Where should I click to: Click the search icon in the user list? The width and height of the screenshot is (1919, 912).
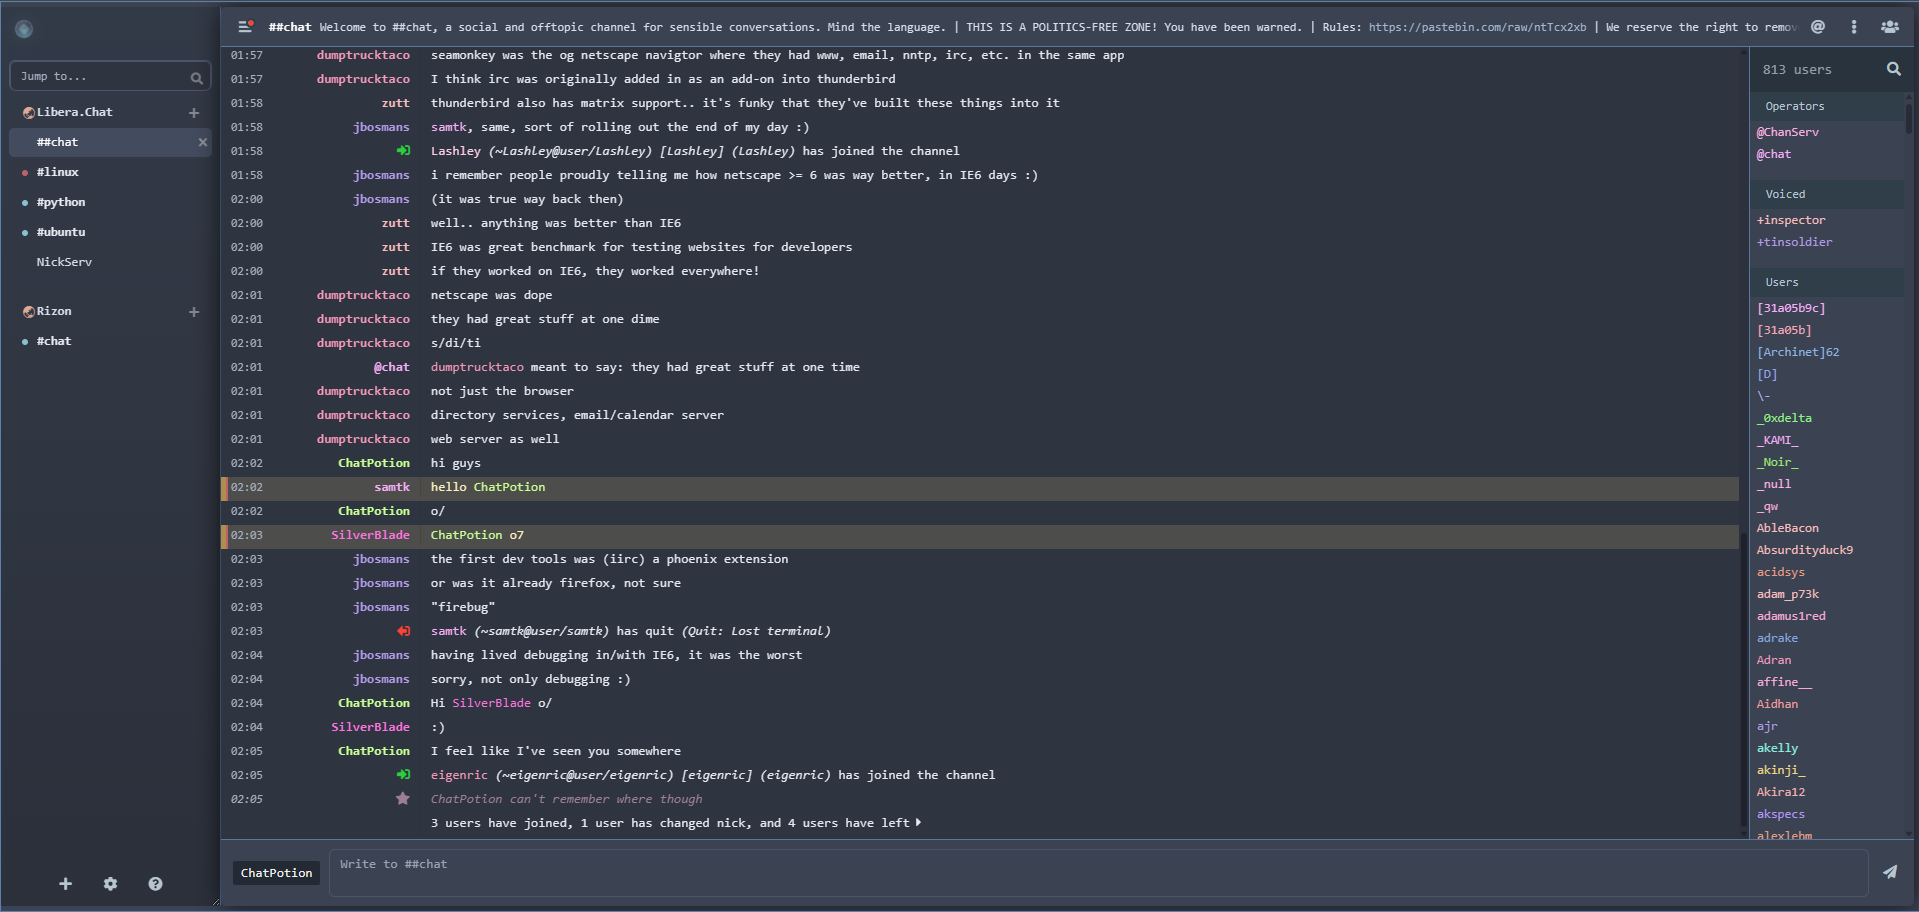coord(1893,69)
